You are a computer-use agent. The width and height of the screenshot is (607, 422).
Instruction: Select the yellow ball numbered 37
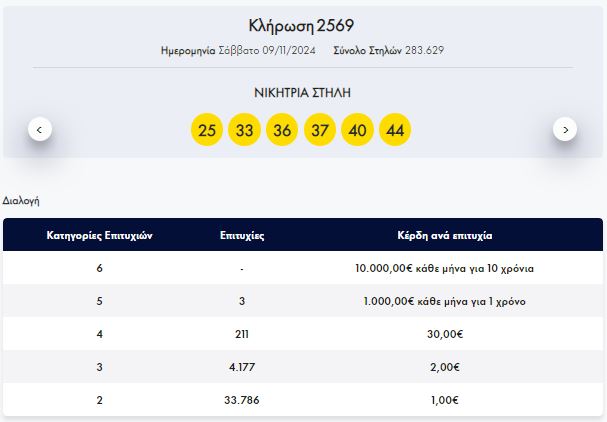pyautogui.click(x=319, y=130)
